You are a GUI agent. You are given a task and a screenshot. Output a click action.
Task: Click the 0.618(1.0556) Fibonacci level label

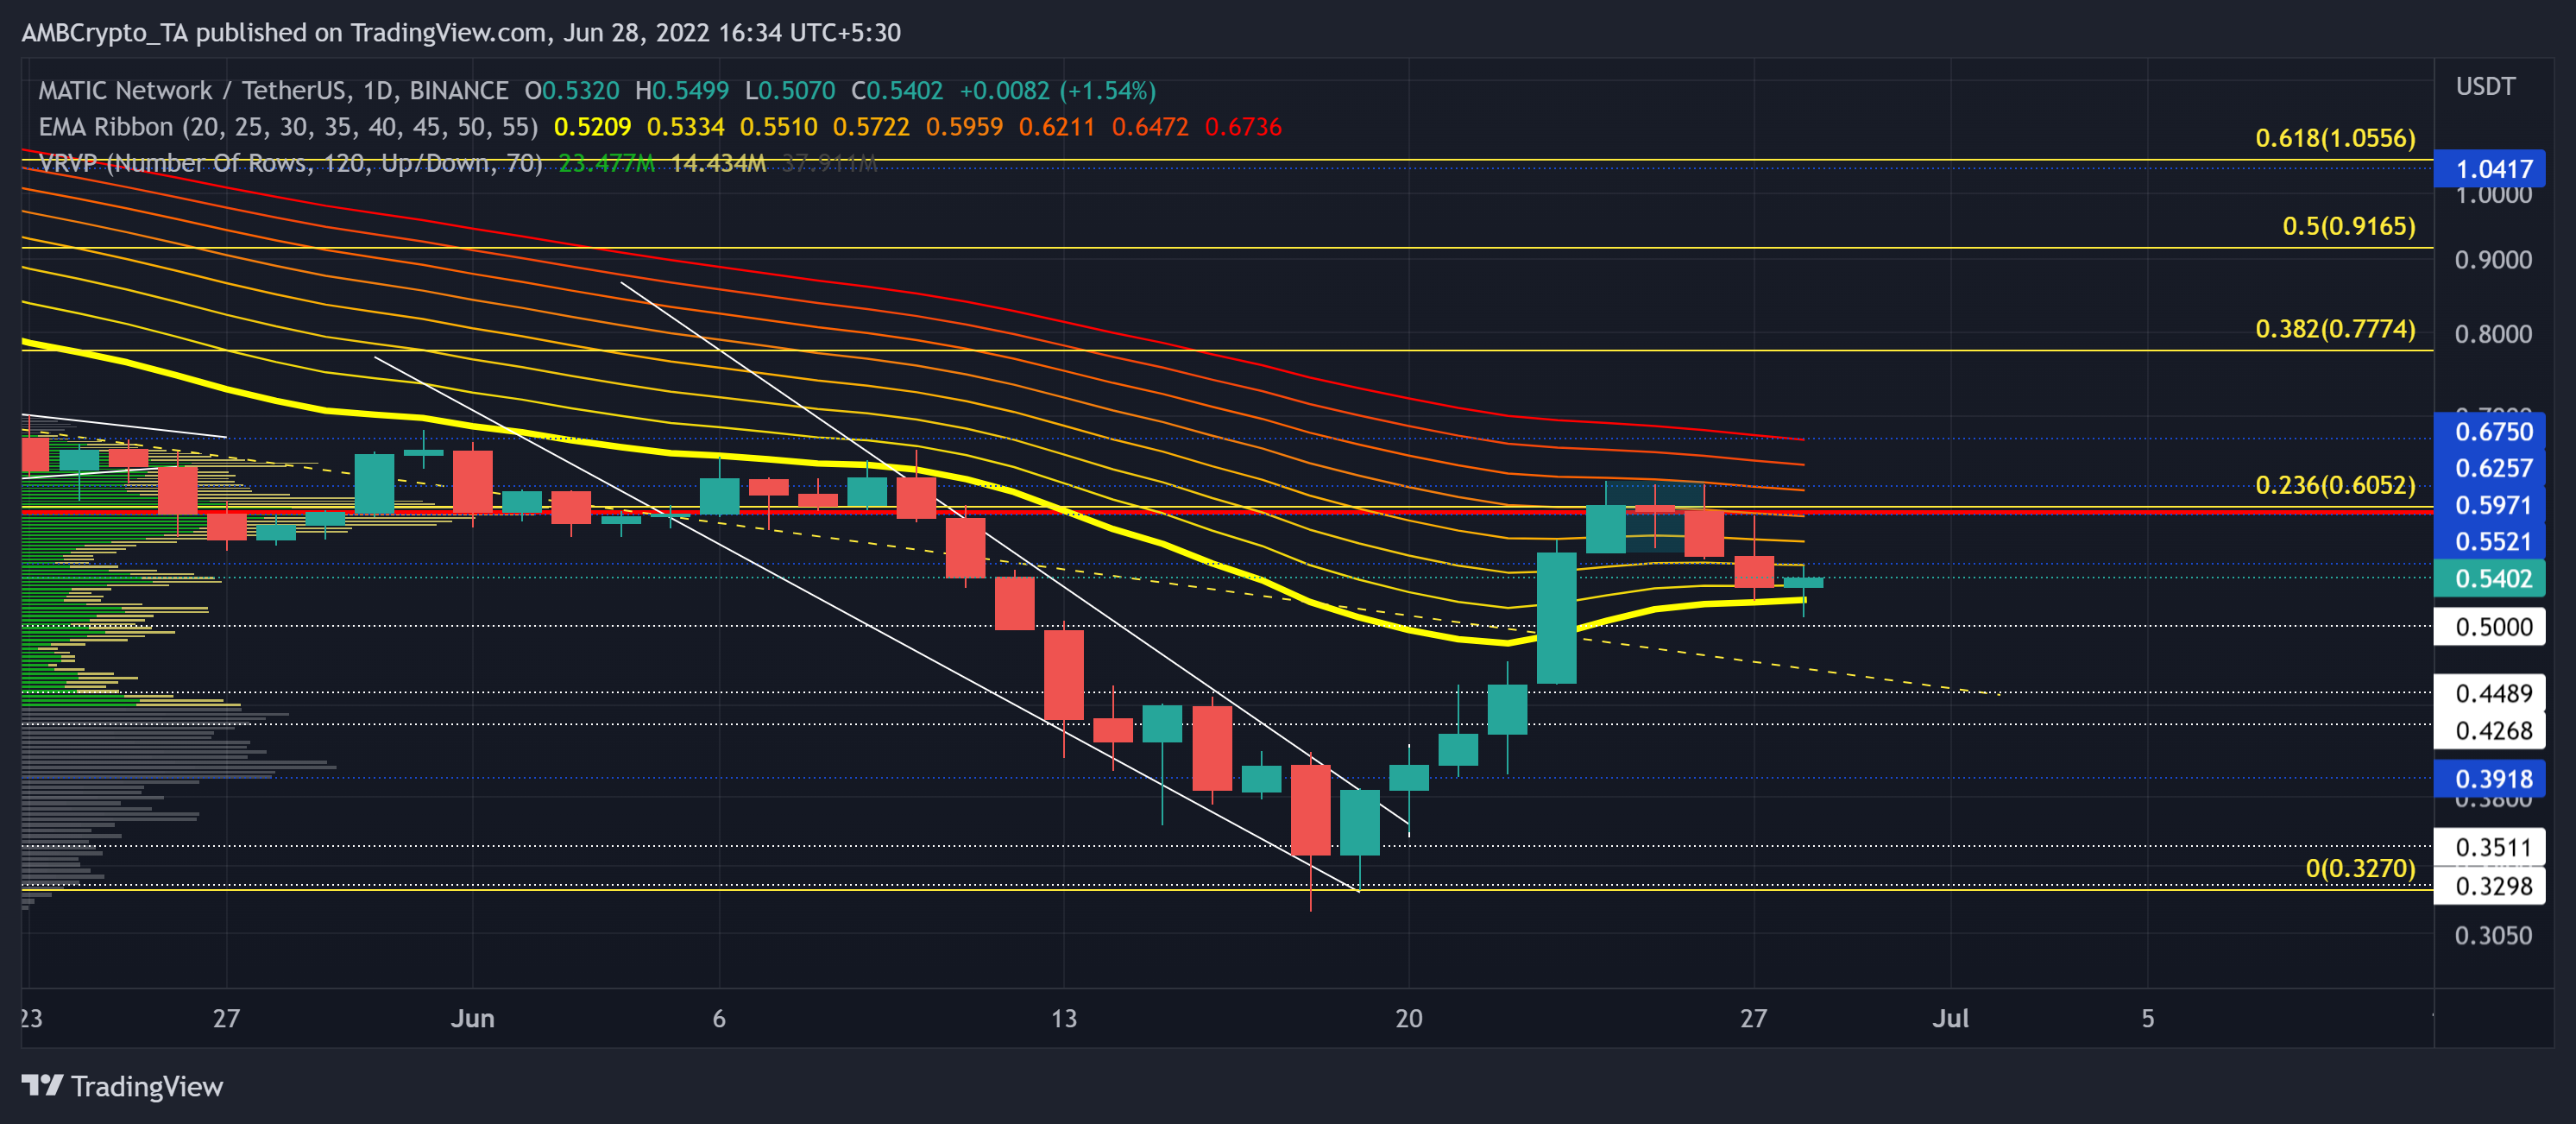[x=2334, y=138]
